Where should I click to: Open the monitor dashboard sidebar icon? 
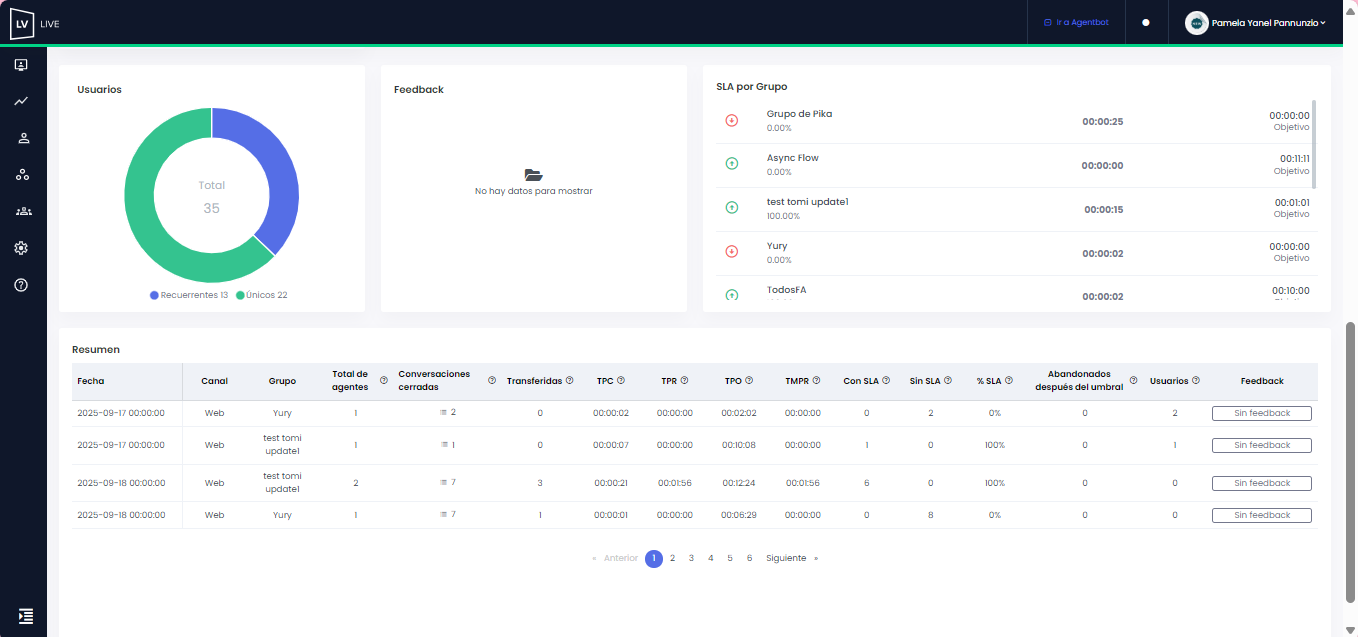pos(21,65)
